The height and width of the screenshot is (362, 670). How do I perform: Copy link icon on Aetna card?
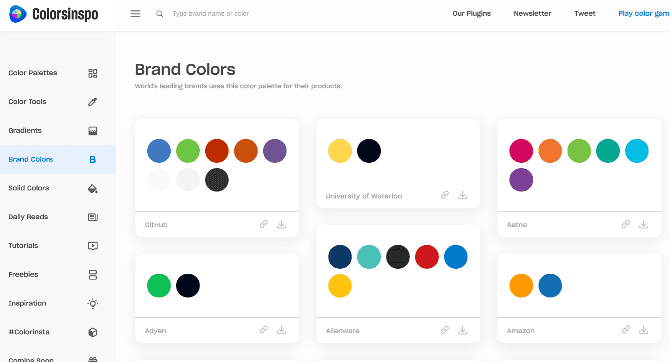tap(626, 224)
